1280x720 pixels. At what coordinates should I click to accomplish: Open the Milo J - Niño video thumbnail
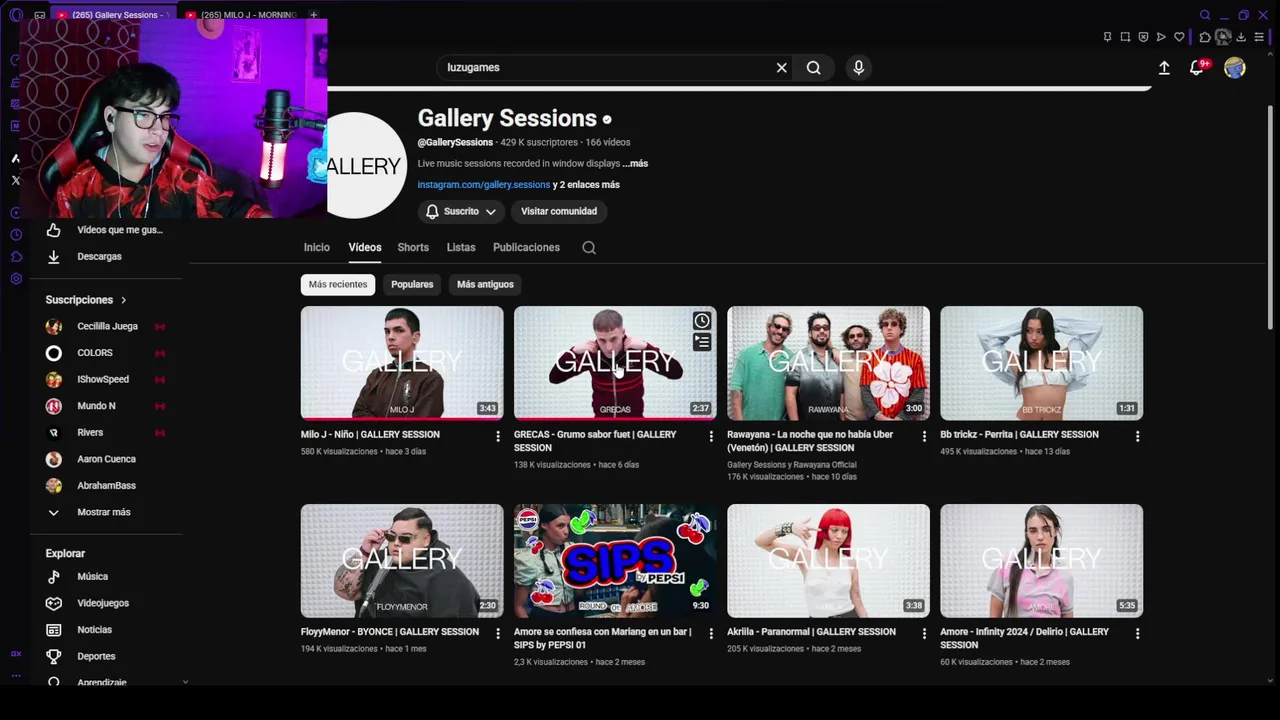pos(402,363)
